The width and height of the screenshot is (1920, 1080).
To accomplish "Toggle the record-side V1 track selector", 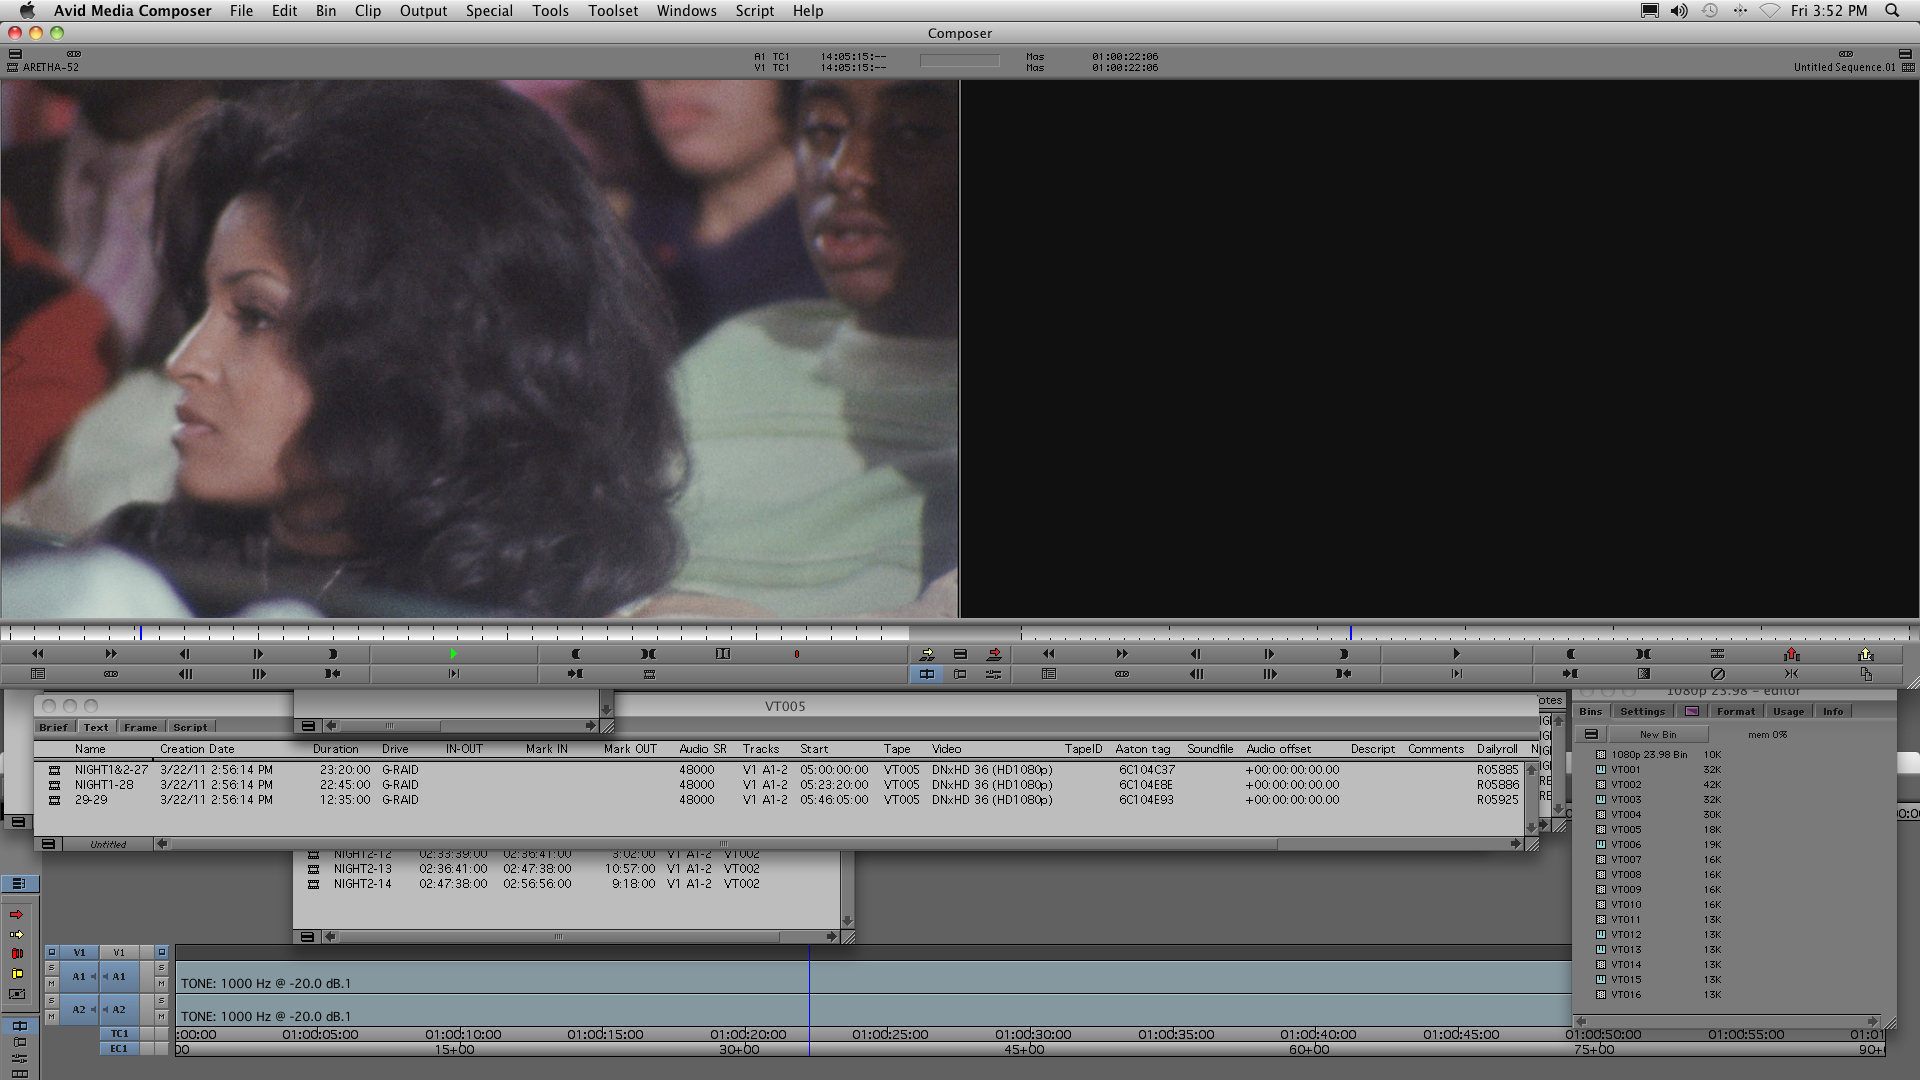I will pyautogui.click(x=119, y=952).
